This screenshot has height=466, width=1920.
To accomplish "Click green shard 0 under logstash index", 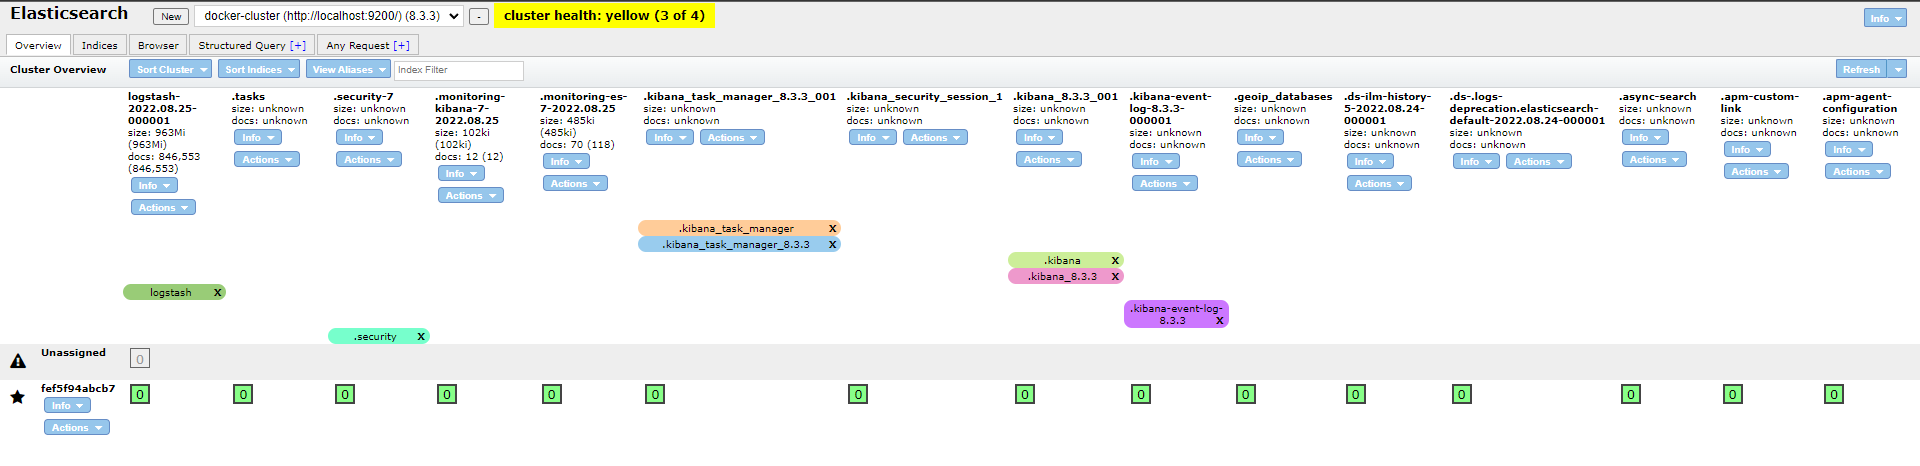I will [x=140, y=395].
